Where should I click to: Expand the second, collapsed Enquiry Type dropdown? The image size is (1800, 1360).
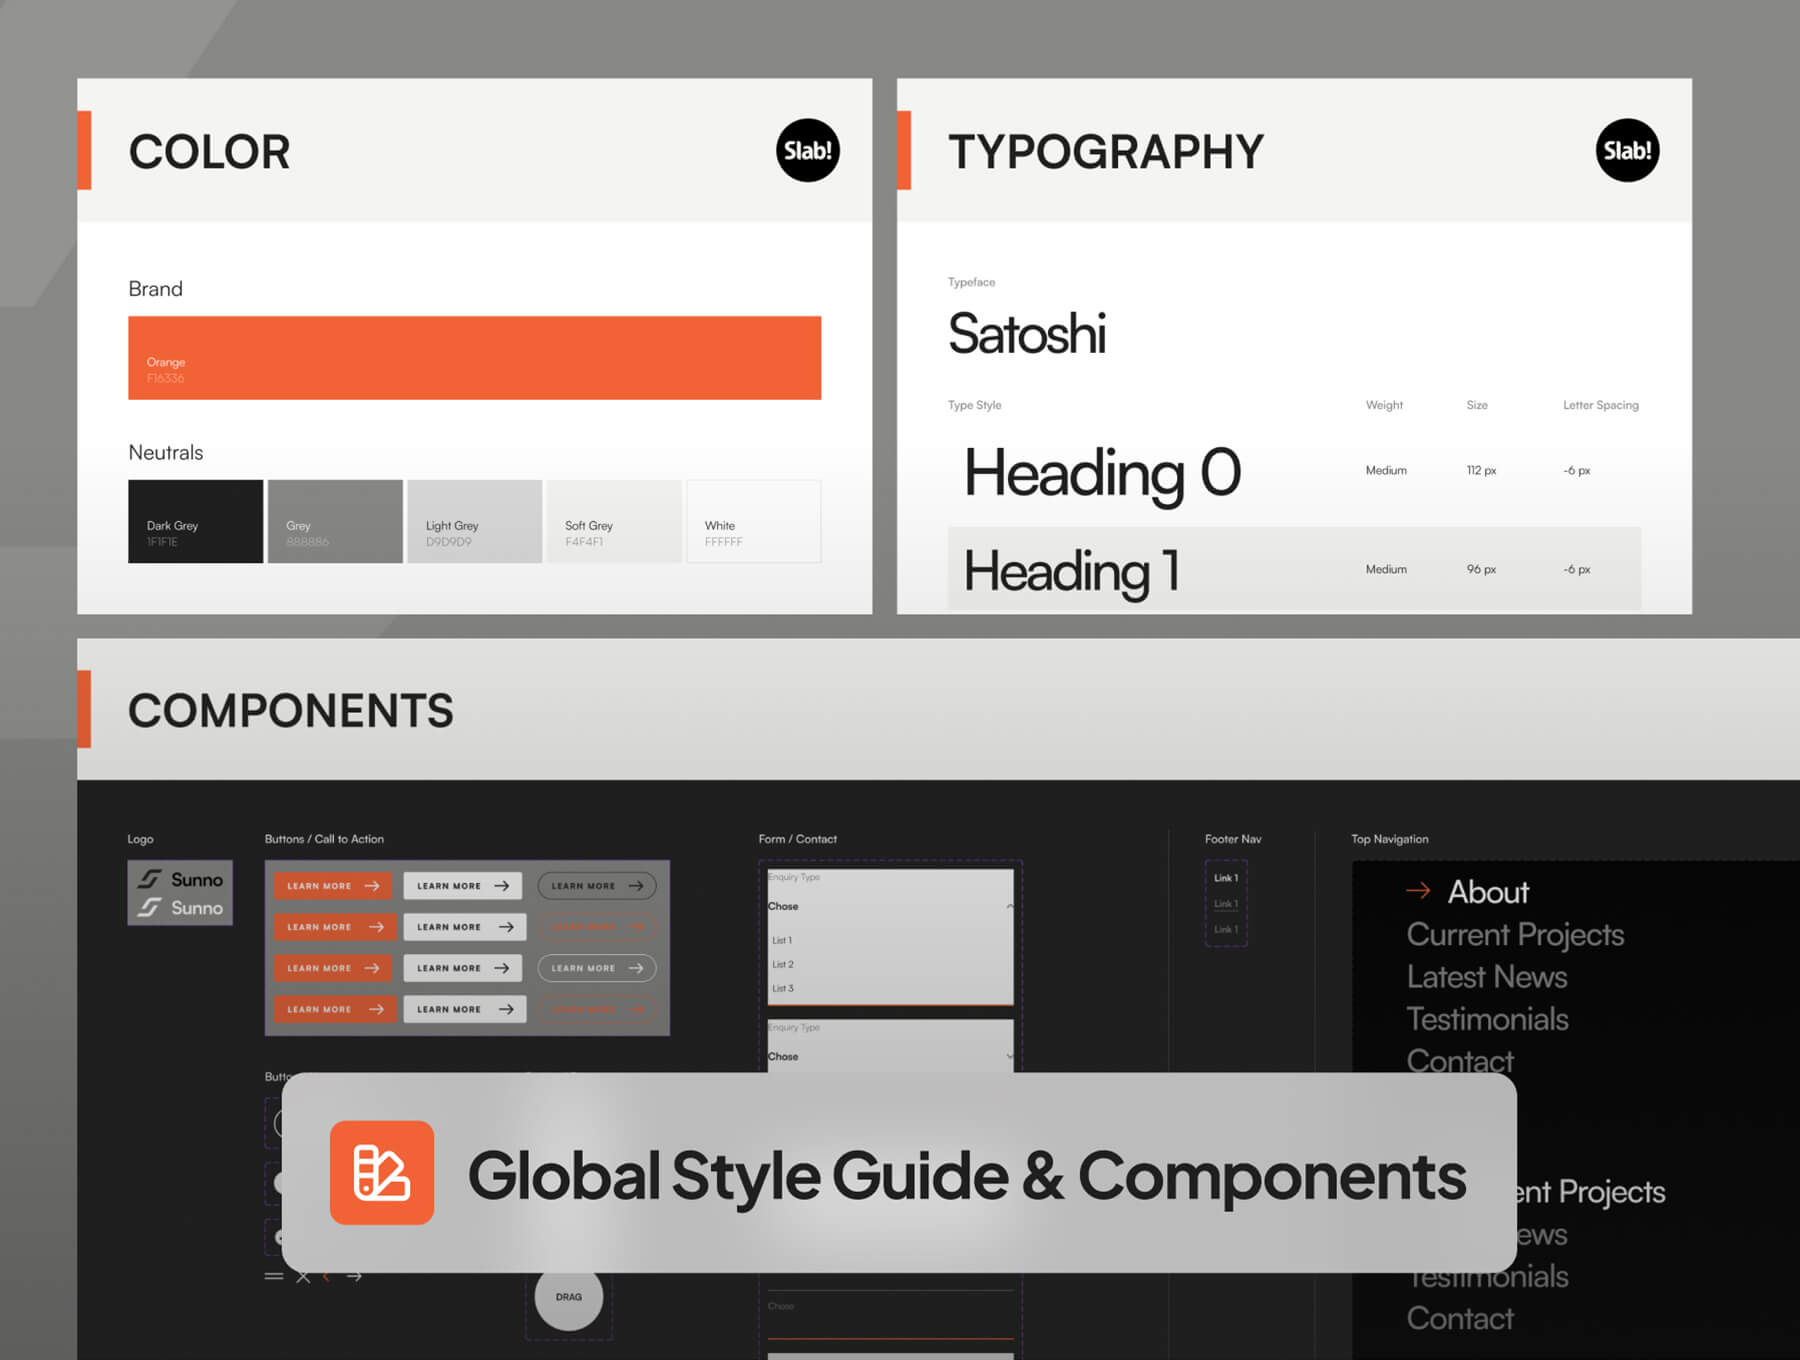1009,1056
